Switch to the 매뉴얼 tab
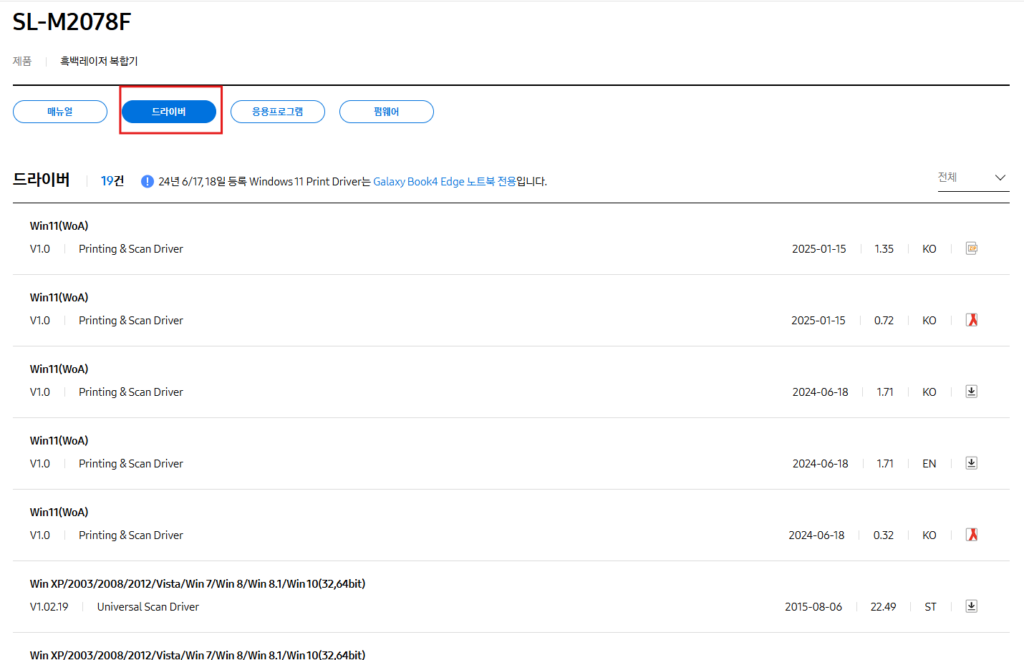This screenshot has height=660, width=1024. (x=60, y=112)
